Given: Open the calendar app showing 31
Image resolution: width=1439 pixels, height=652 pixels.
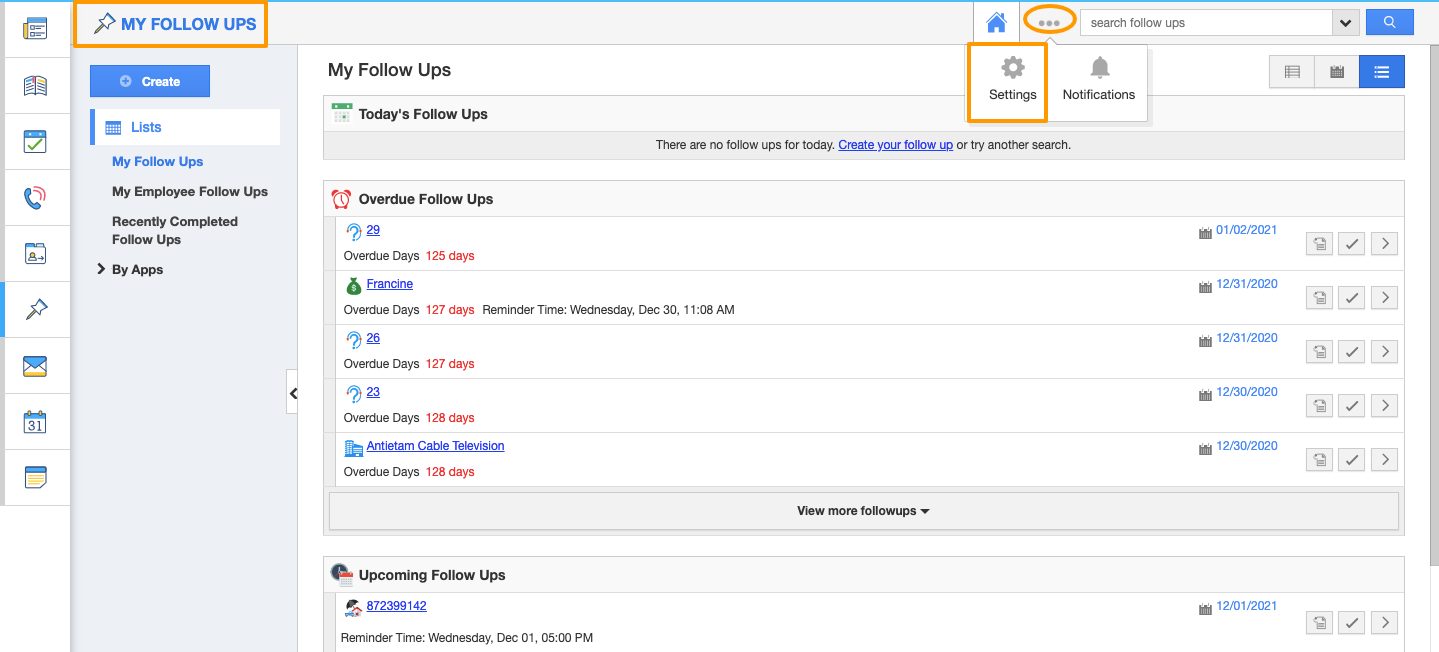Looking at the screenshot, I should (35, 422).
